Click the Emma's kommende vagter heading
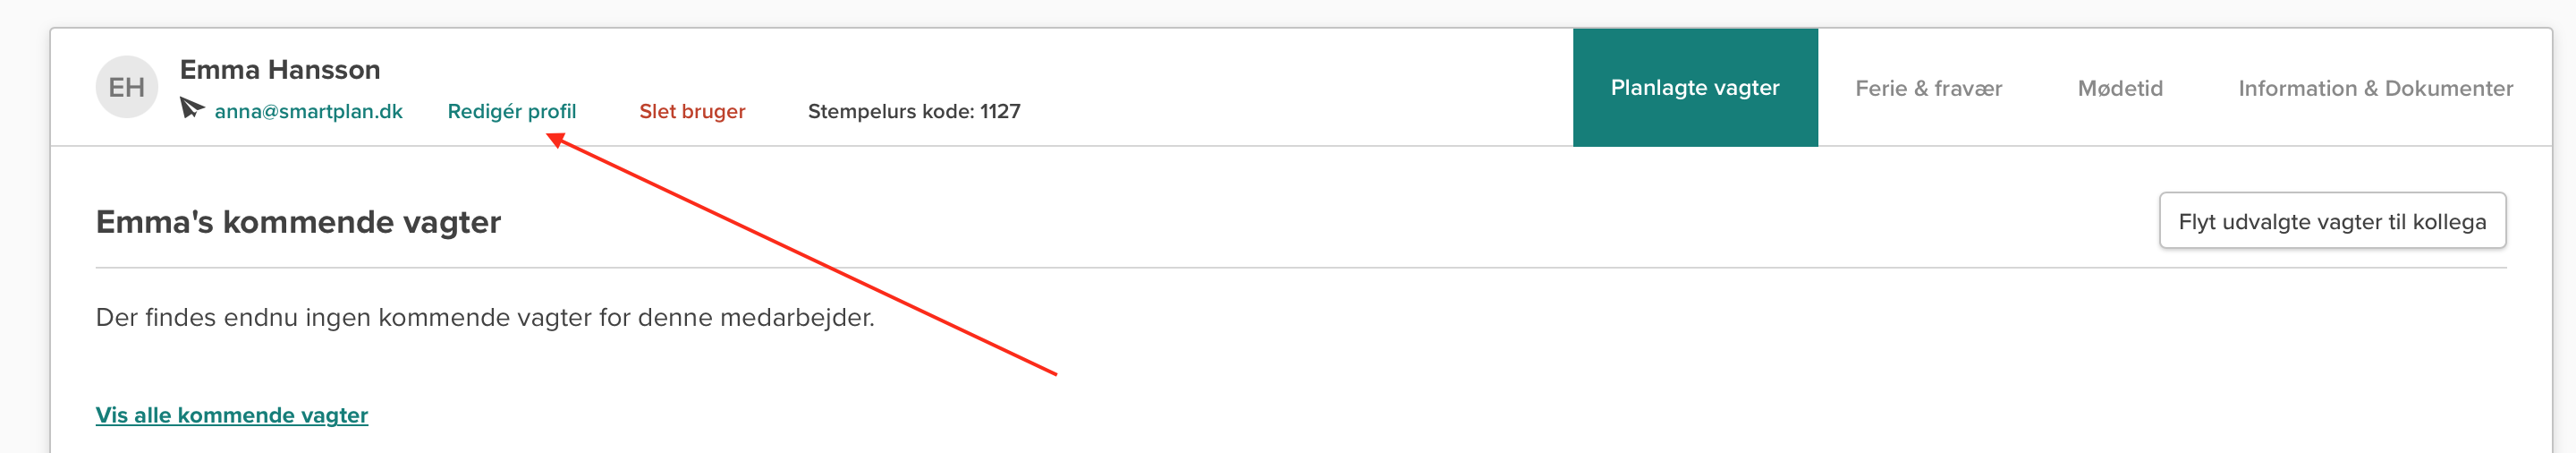The height and width of the screenshot is (453, 2576). click(298, 222)
